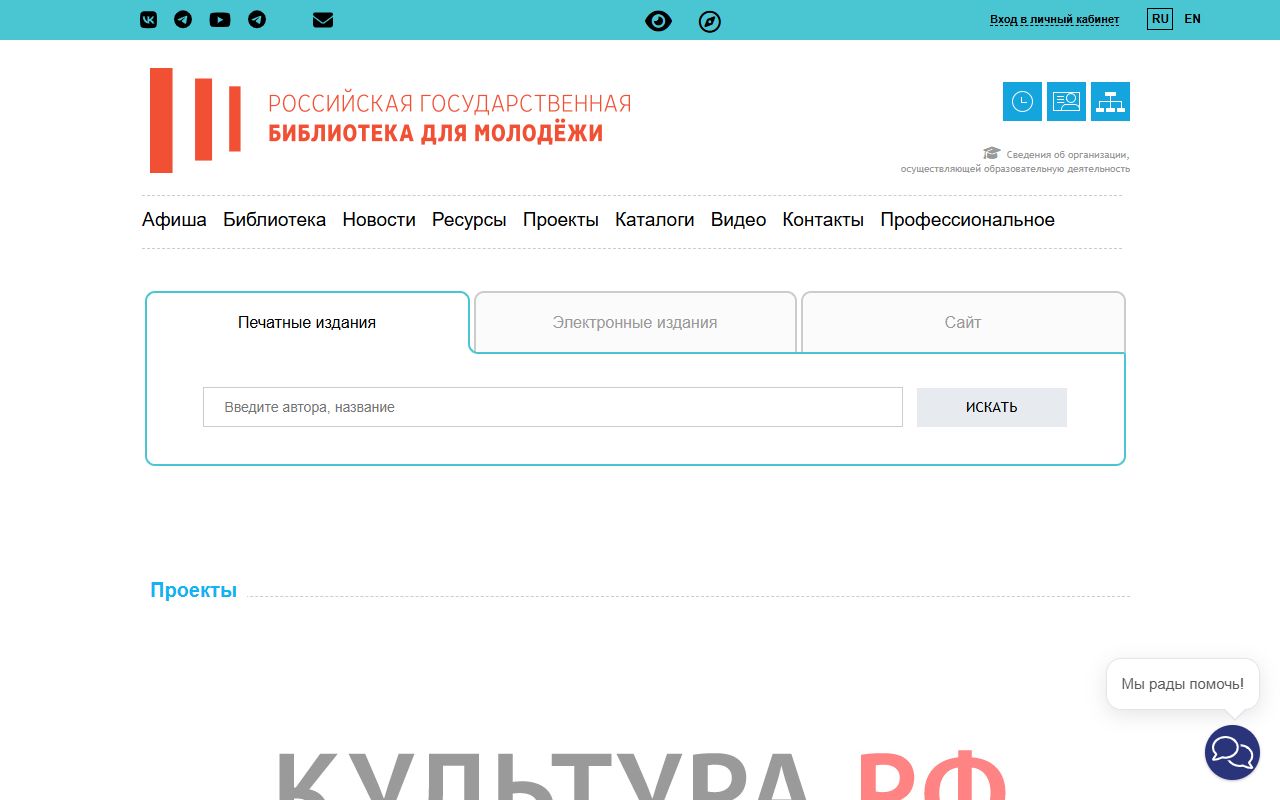1280x800 pixels.
Task: Open the VK social network icon
Action: [148, 20]
